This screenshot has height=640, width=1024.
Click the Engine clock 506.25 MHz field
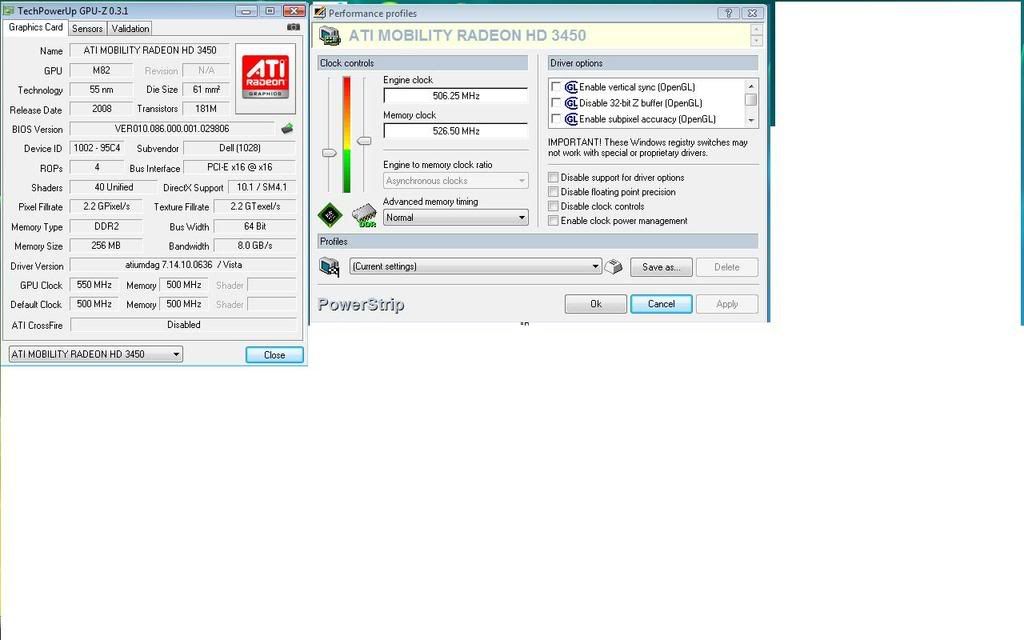(x=455, y=96)
